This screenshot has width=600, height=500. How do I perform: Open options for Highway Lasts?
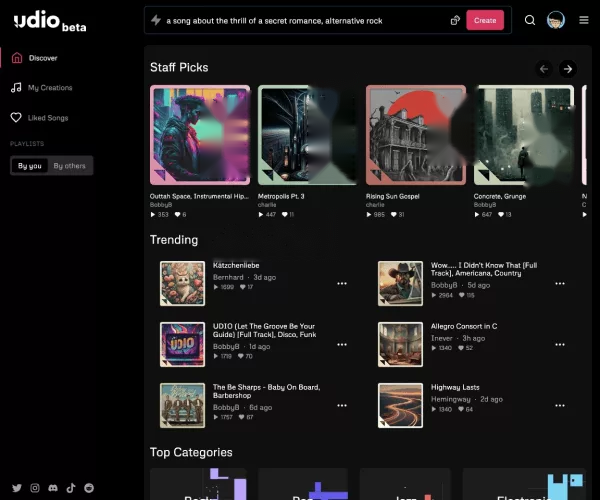[x=560, y=405]
